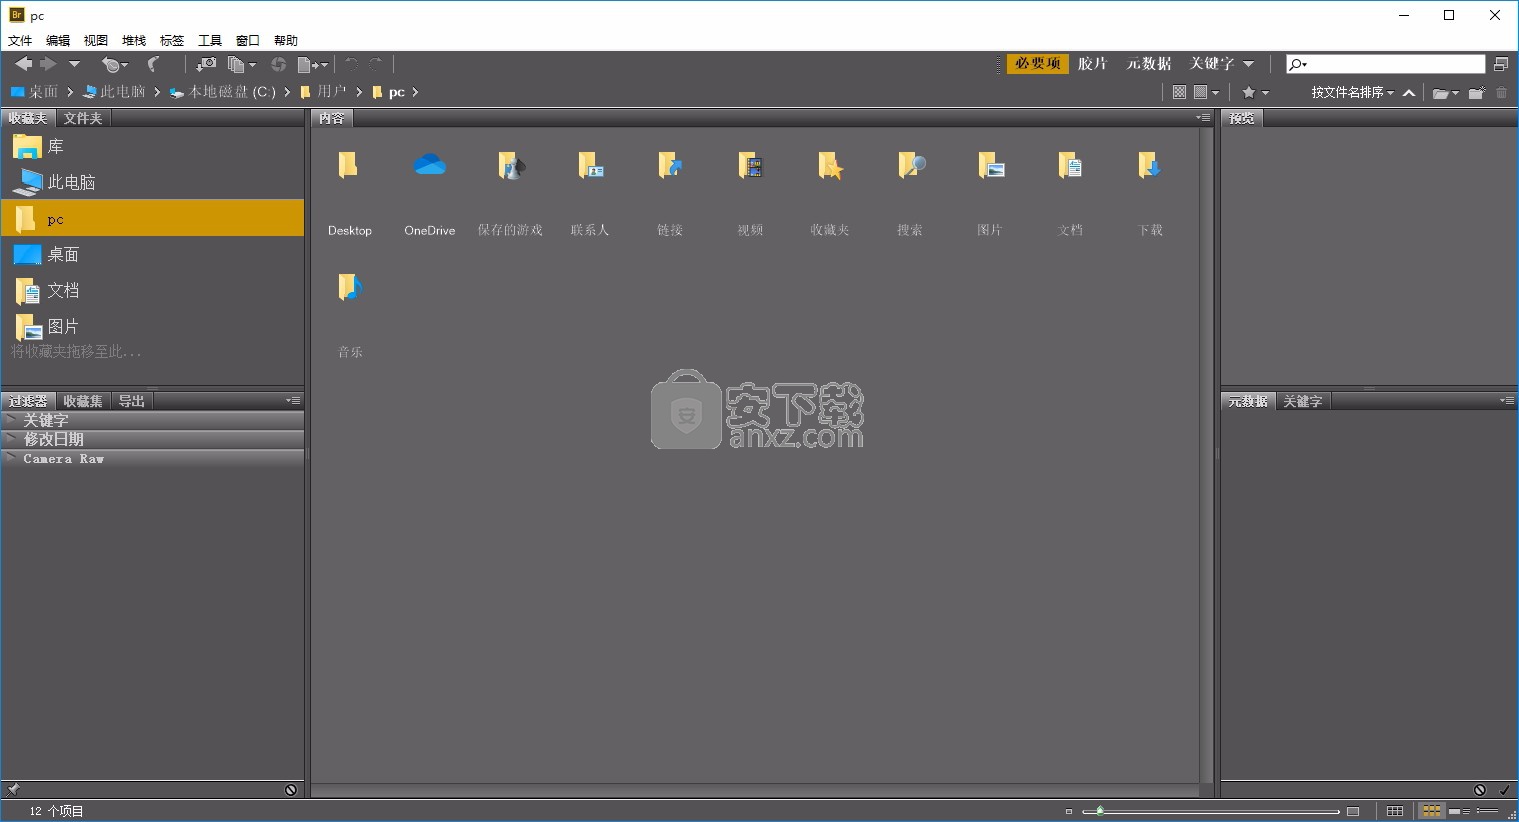
Task: Select 库 in the favorites panel
Action: coord(152,146)
